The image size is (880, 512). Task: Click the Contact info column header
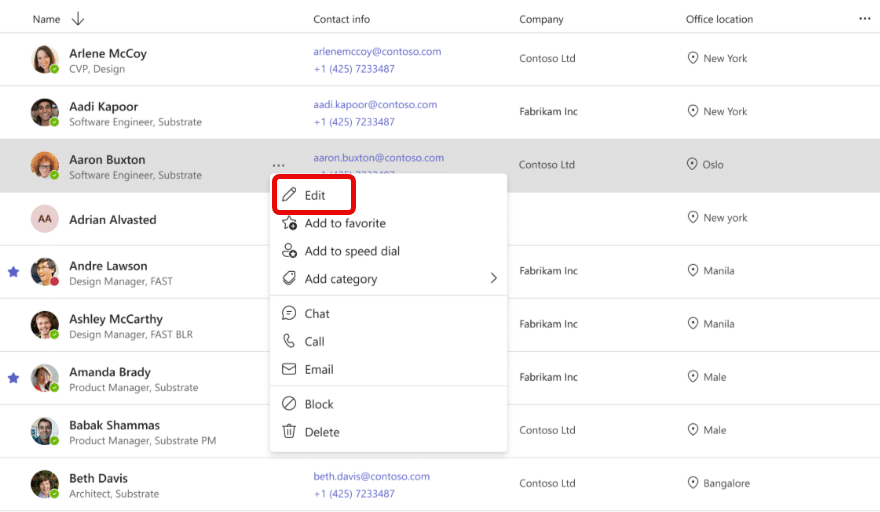click(x=341, y=19)
